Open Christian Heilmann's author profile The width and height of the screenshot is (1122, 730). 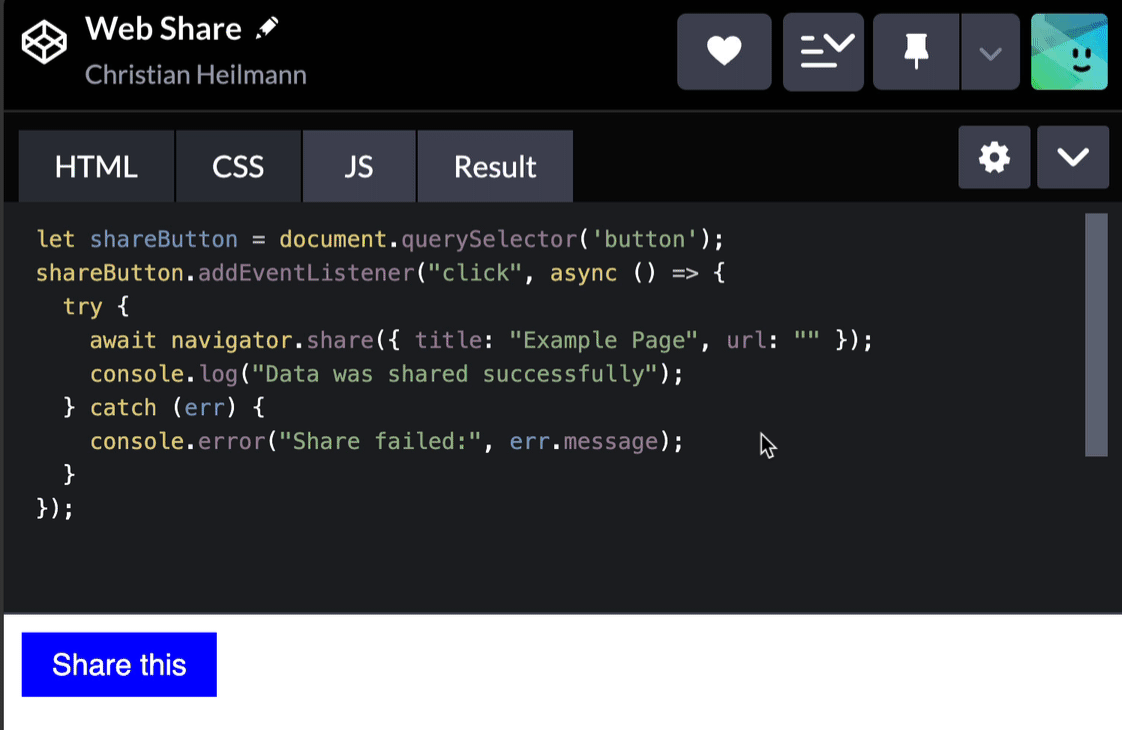[x=195, y=75]
